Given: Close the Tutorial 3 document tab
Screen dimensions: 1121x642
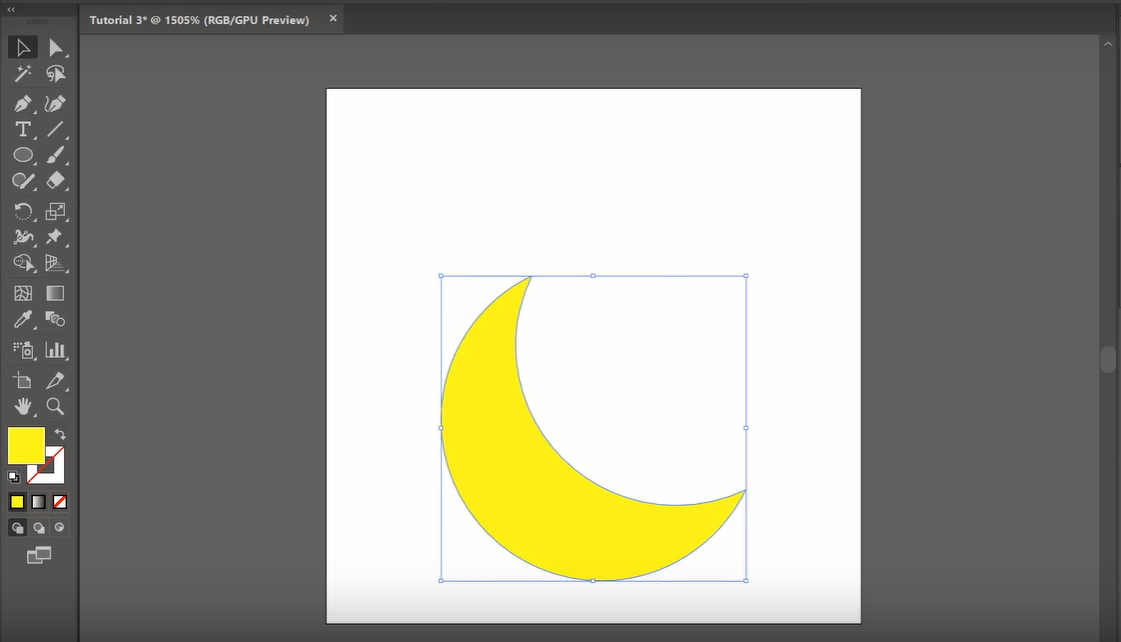Looking at the screenshot, I should [333, 18].
